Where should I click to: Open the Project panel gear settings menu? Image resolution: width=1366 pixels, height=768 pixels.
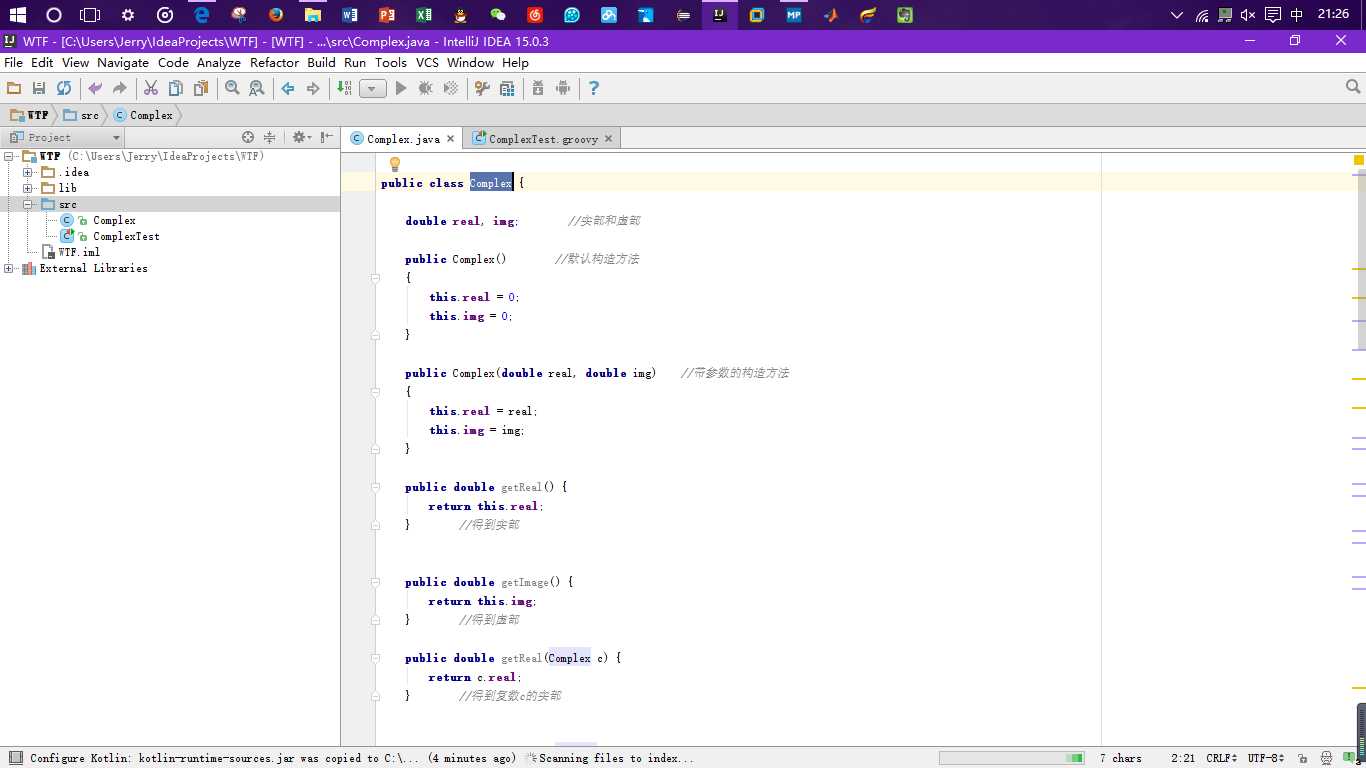(x=301, y=137)
